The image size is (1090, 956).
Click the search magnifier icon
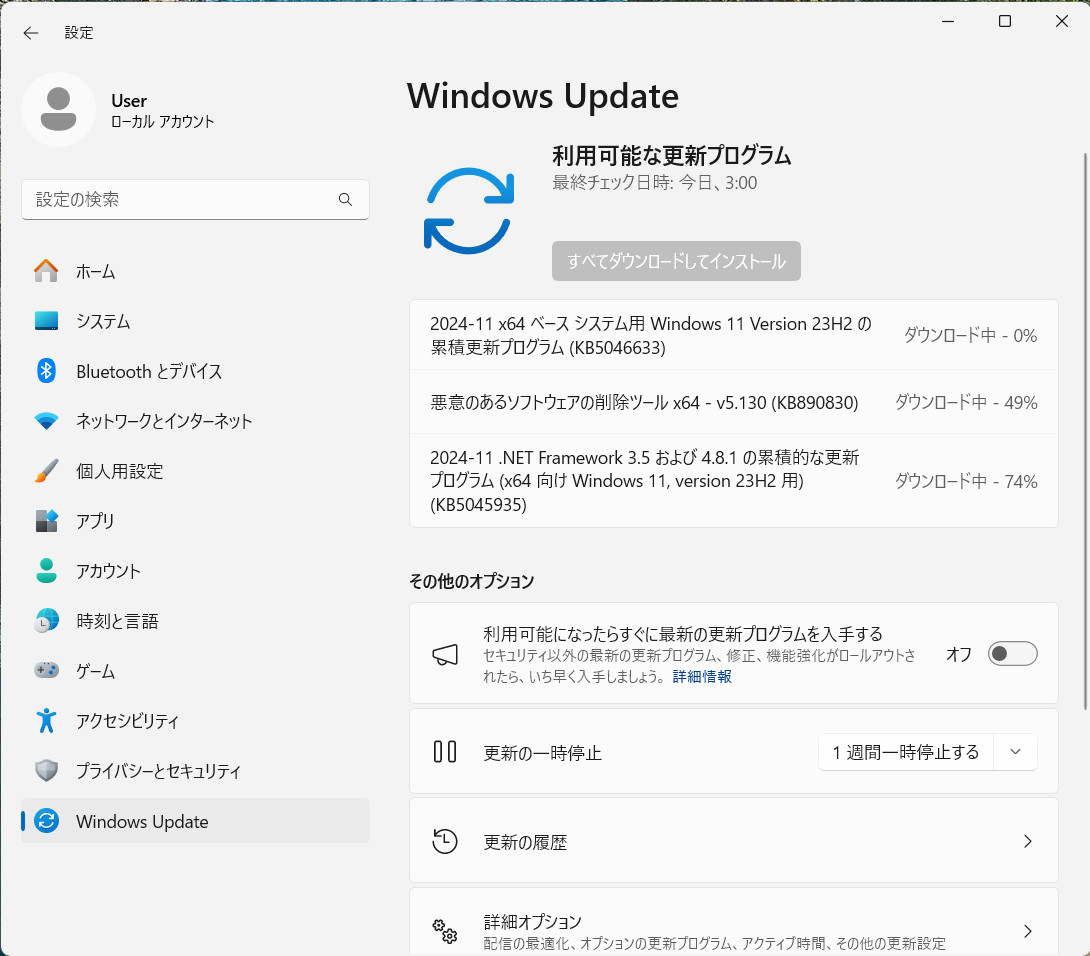tap(345, 200)
